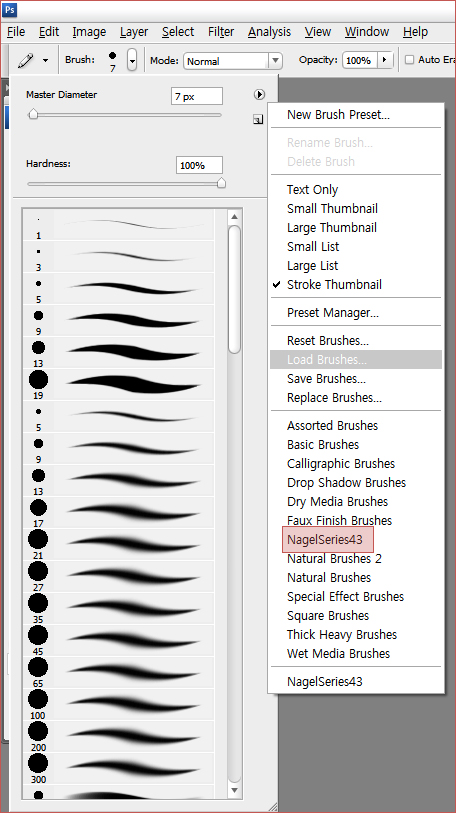Open the Layer menu

click(x=134, y=32)
